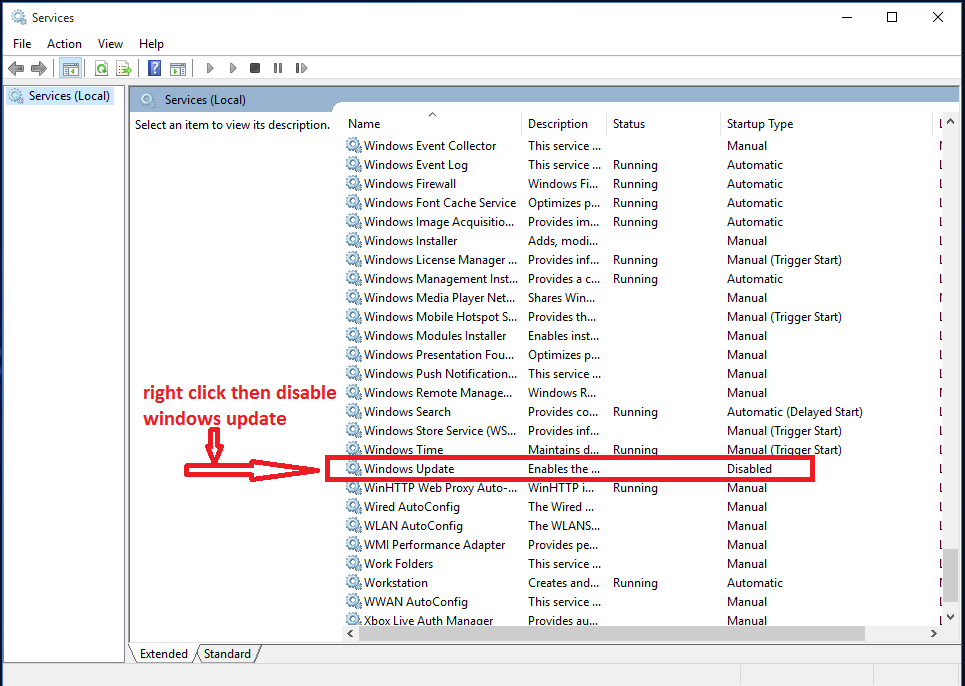
Task: Click the Refresh toolbar icon
Action: tap(102, 68)
